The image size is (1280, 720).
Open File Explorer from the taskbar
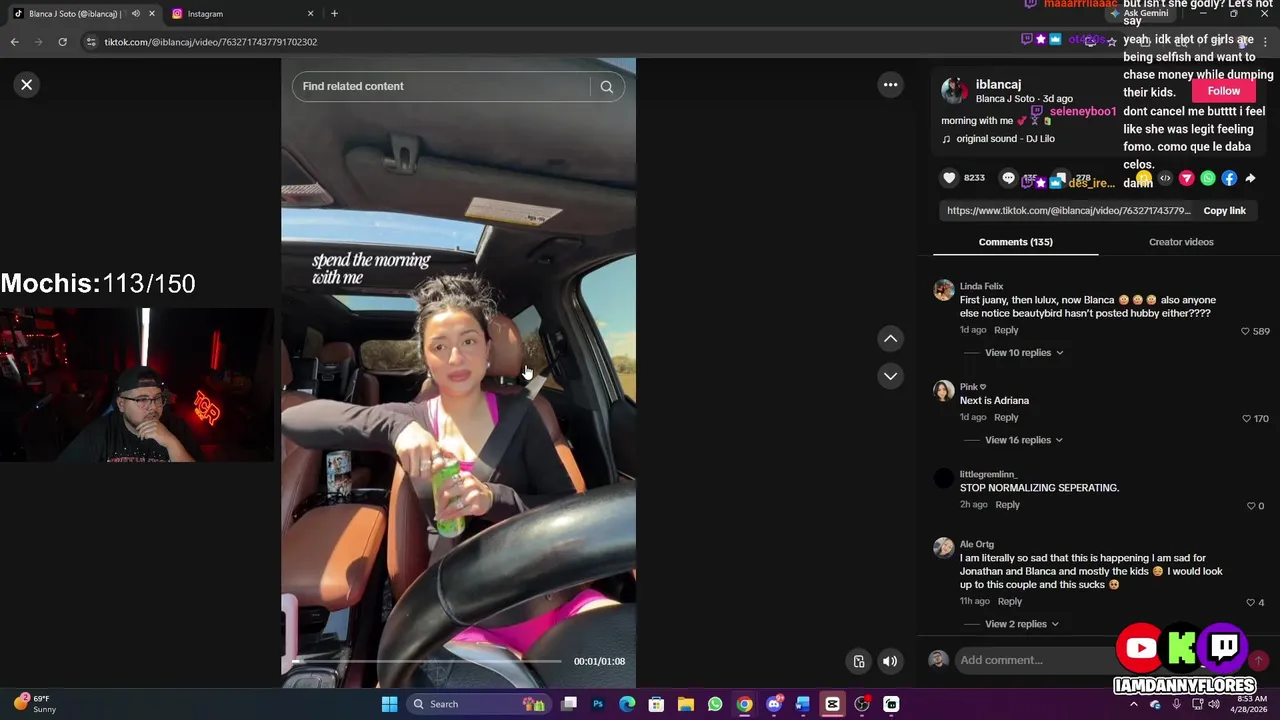pos(686,704)
